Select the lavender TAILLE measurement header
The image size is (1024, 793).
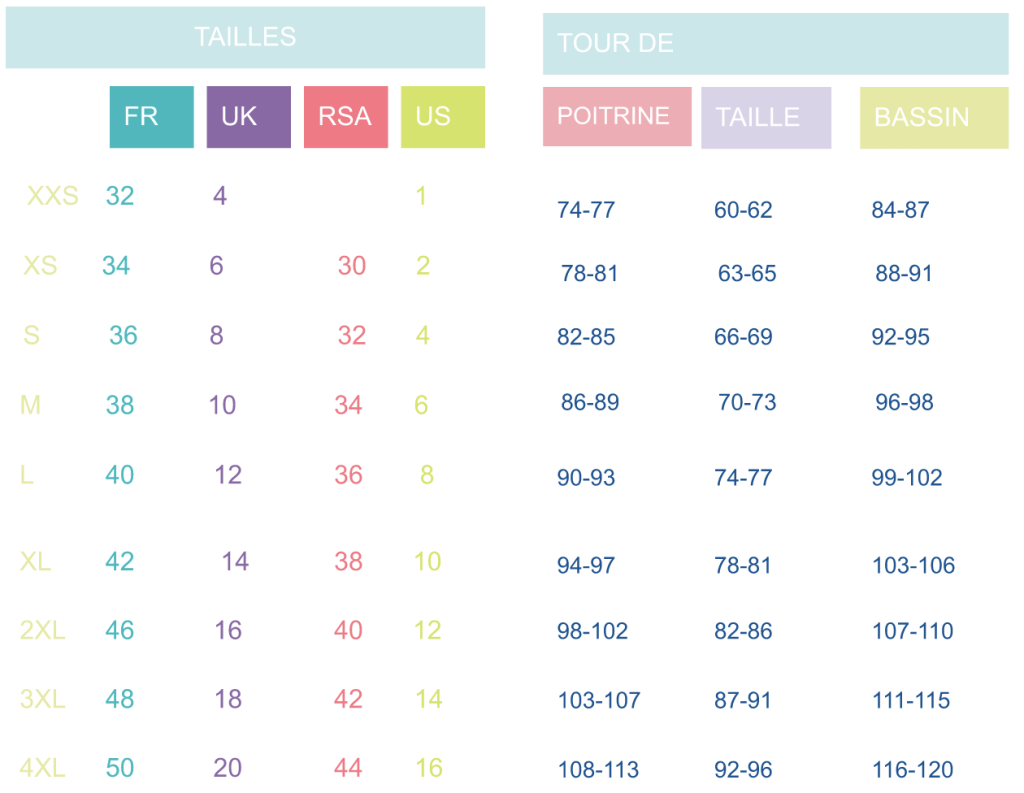tap(765, 118)
